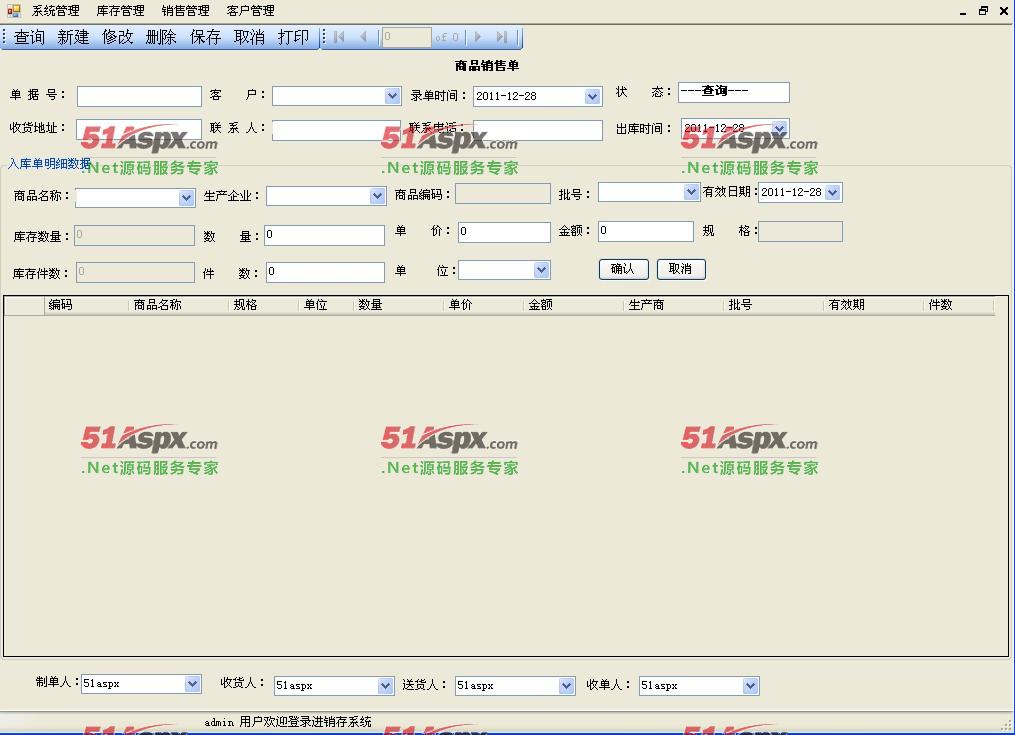This screenshot has width=1015, height=735.
Task: Focus the 联系电话 input field
Action: pos(538,130)
